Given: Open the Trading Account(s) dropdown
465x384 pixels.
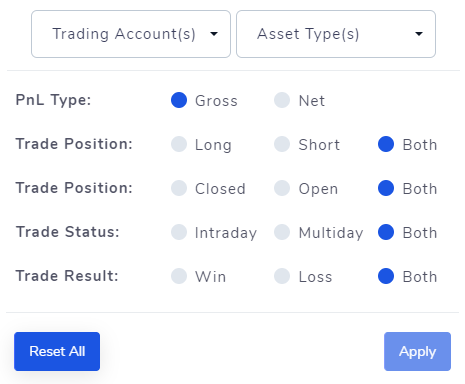Looking at the screenshot, I should (x=131, y=34).
